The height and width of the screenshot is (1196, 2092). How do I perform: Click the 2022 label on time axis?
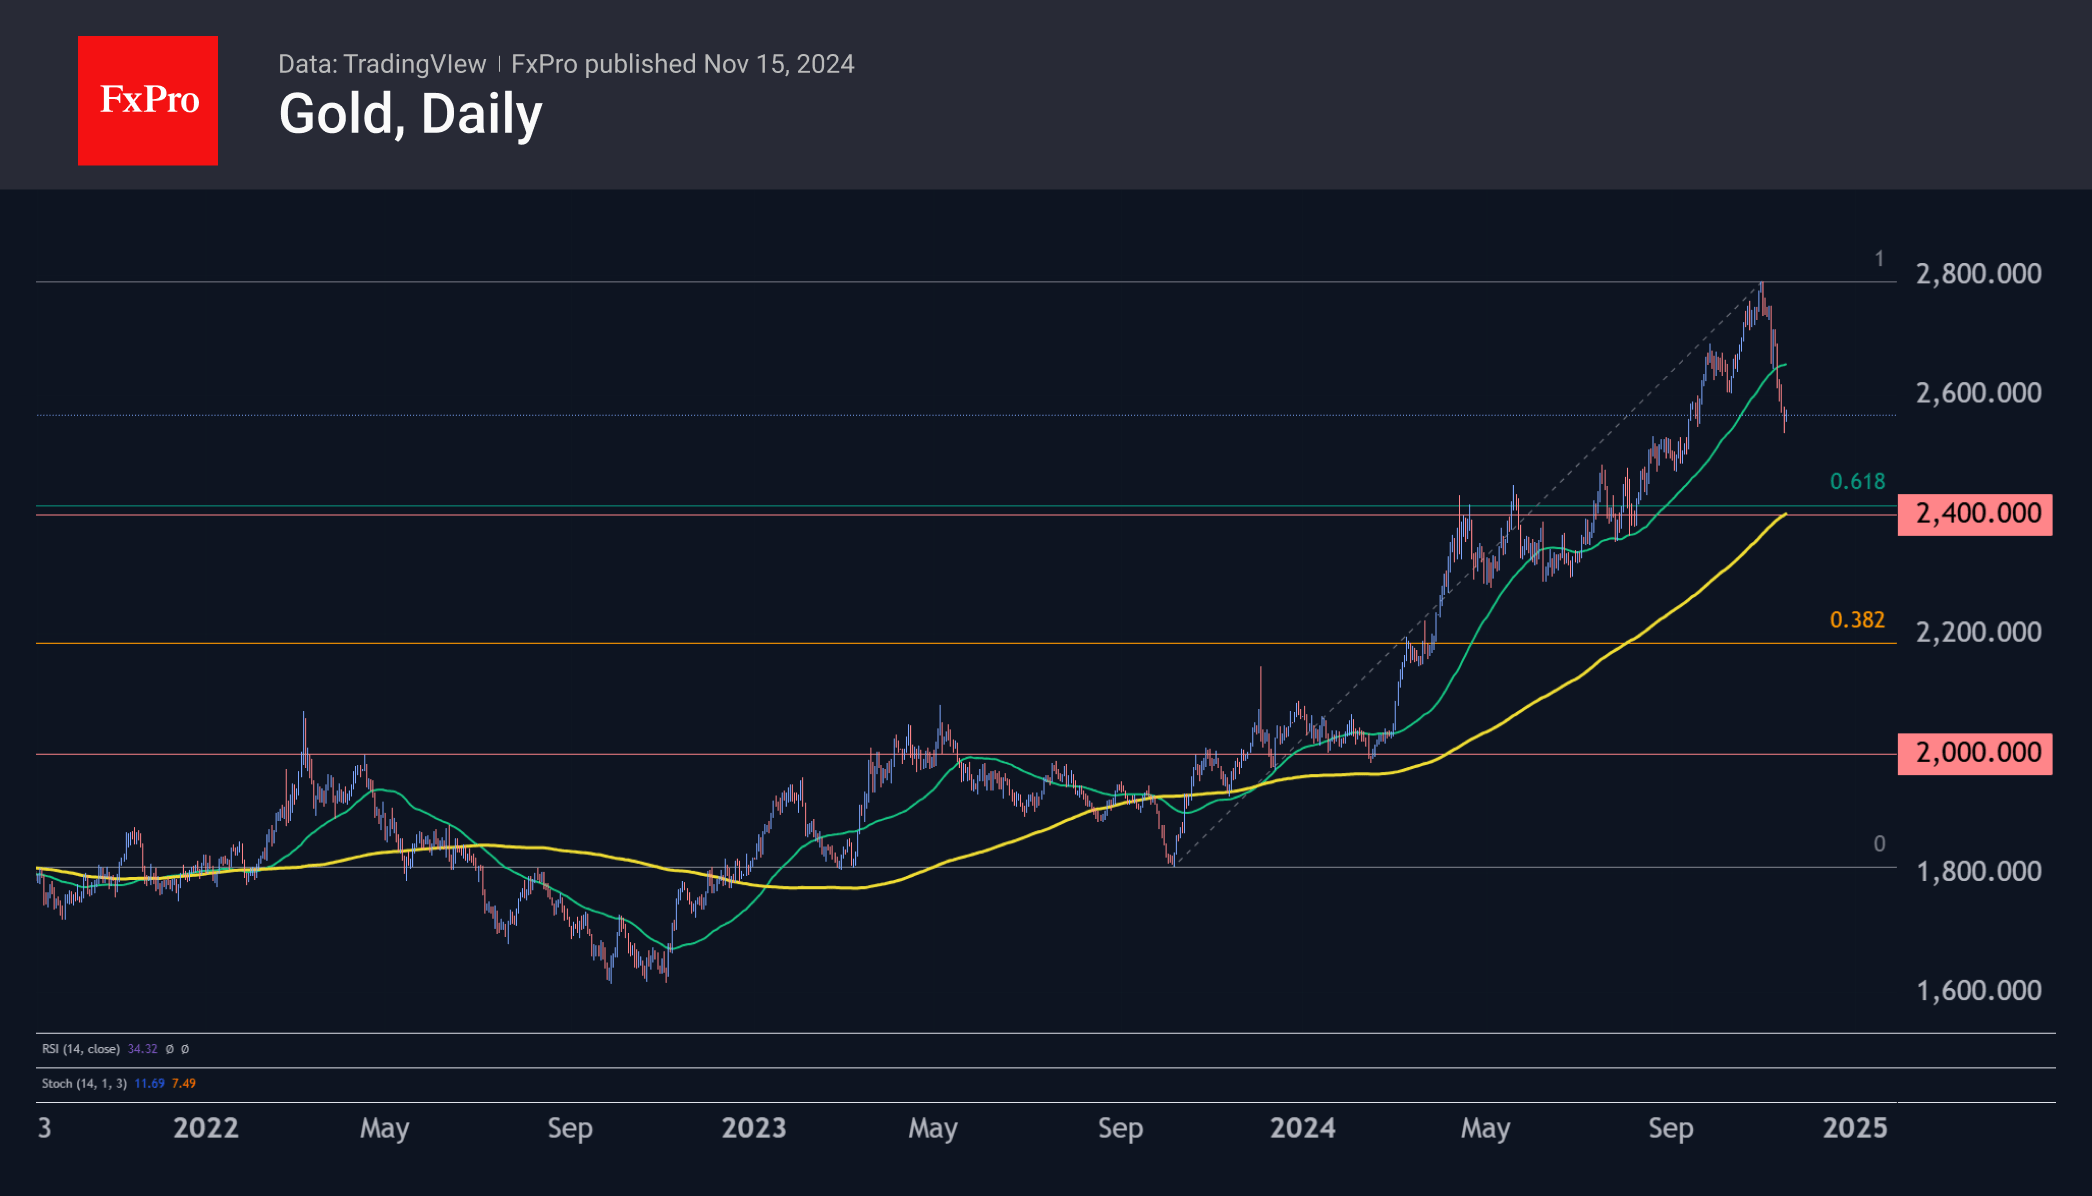(x=206, y=1128)
